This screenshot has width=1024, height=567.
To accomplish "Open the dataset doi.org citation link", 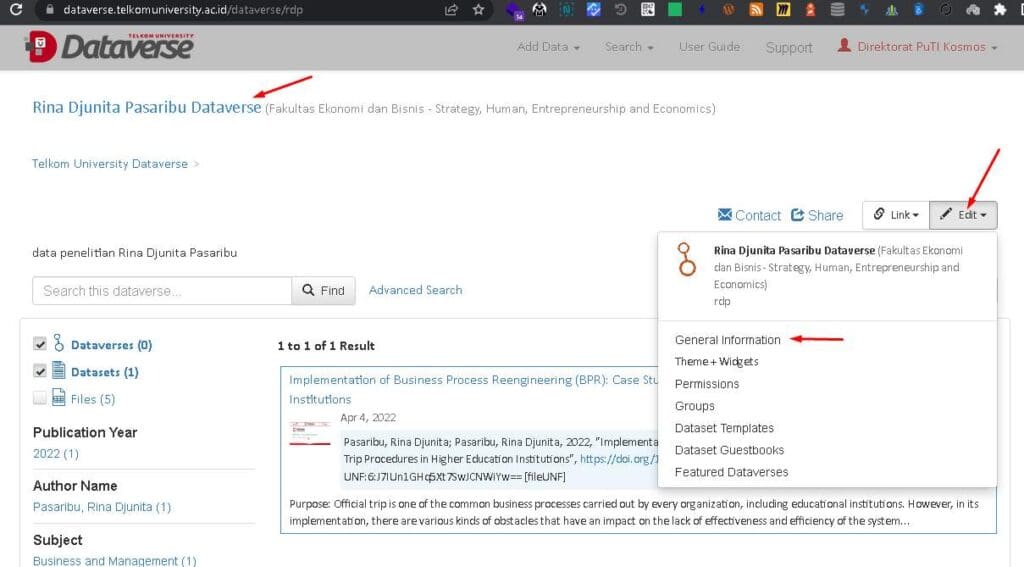I will 618,459.
